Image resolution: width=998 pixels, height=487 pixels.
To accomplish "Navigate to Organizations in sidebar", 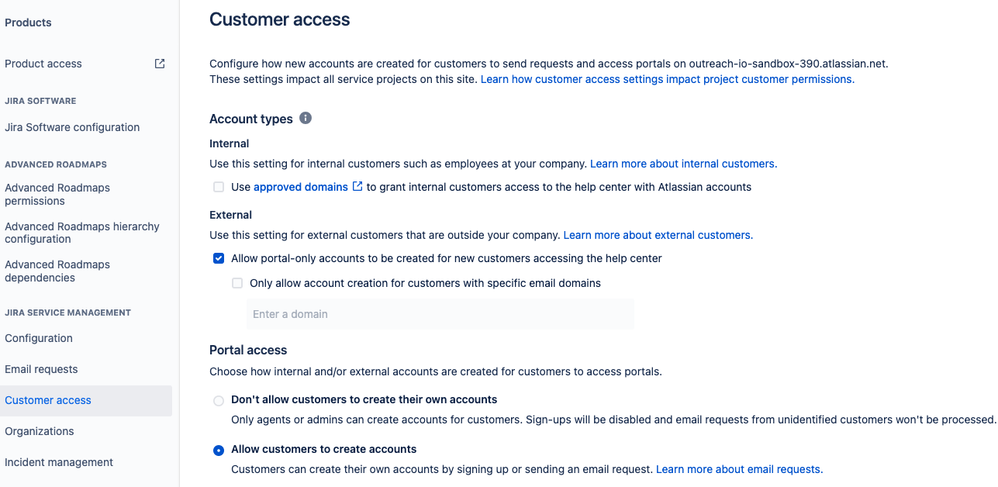I will click(x=39, y=431).
